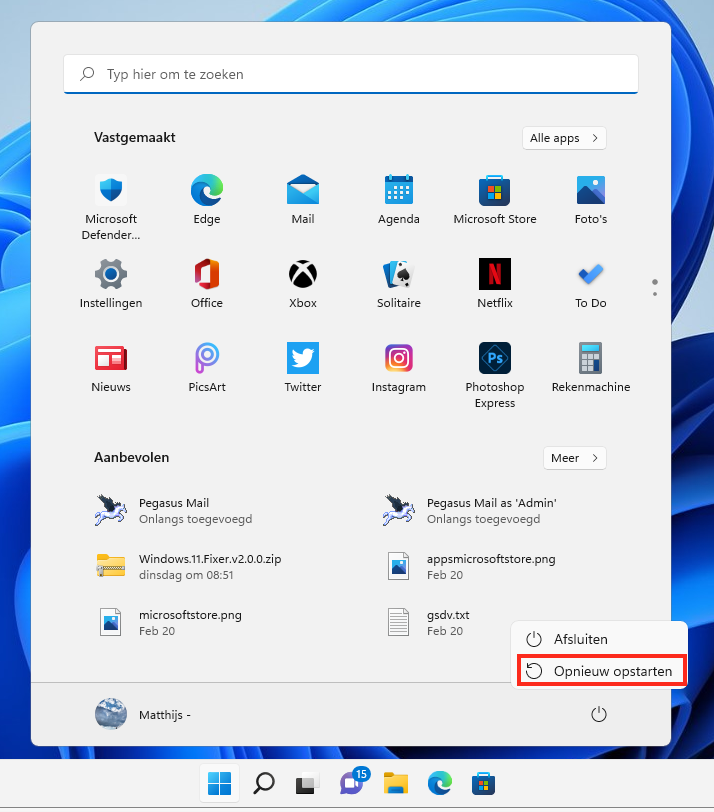
Task: Open the gsdv.txt recommended file
Action: coord(448,622)
